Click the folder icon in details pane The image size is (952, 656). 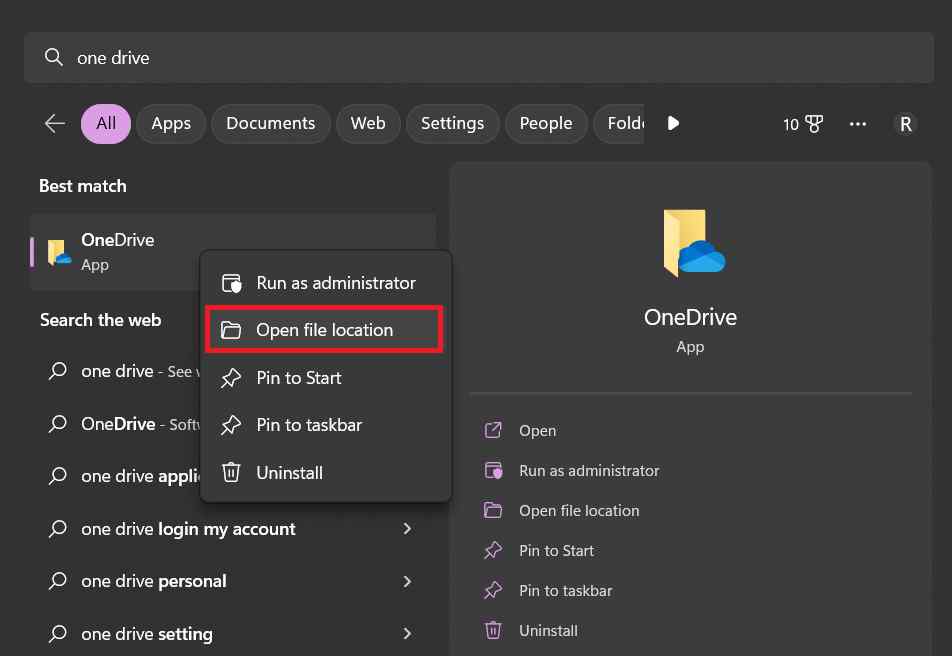click(492, 510)
